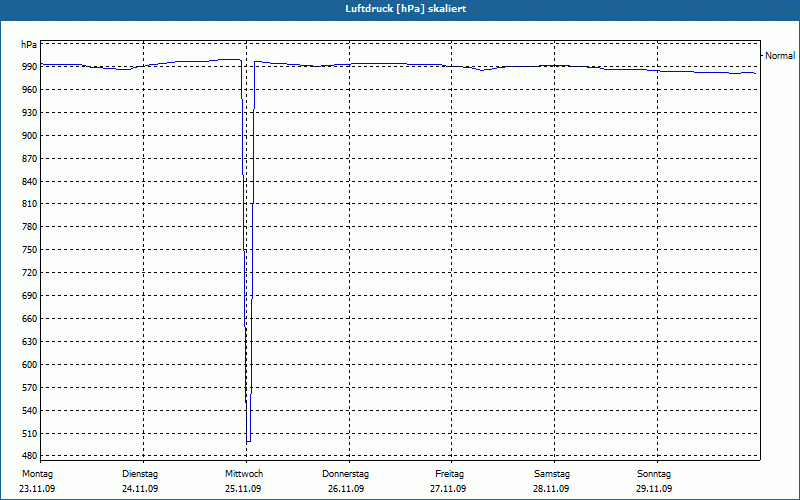Click the 'Montag' day label
Viewport: 800px width, 500px height.
coord(37,474)
